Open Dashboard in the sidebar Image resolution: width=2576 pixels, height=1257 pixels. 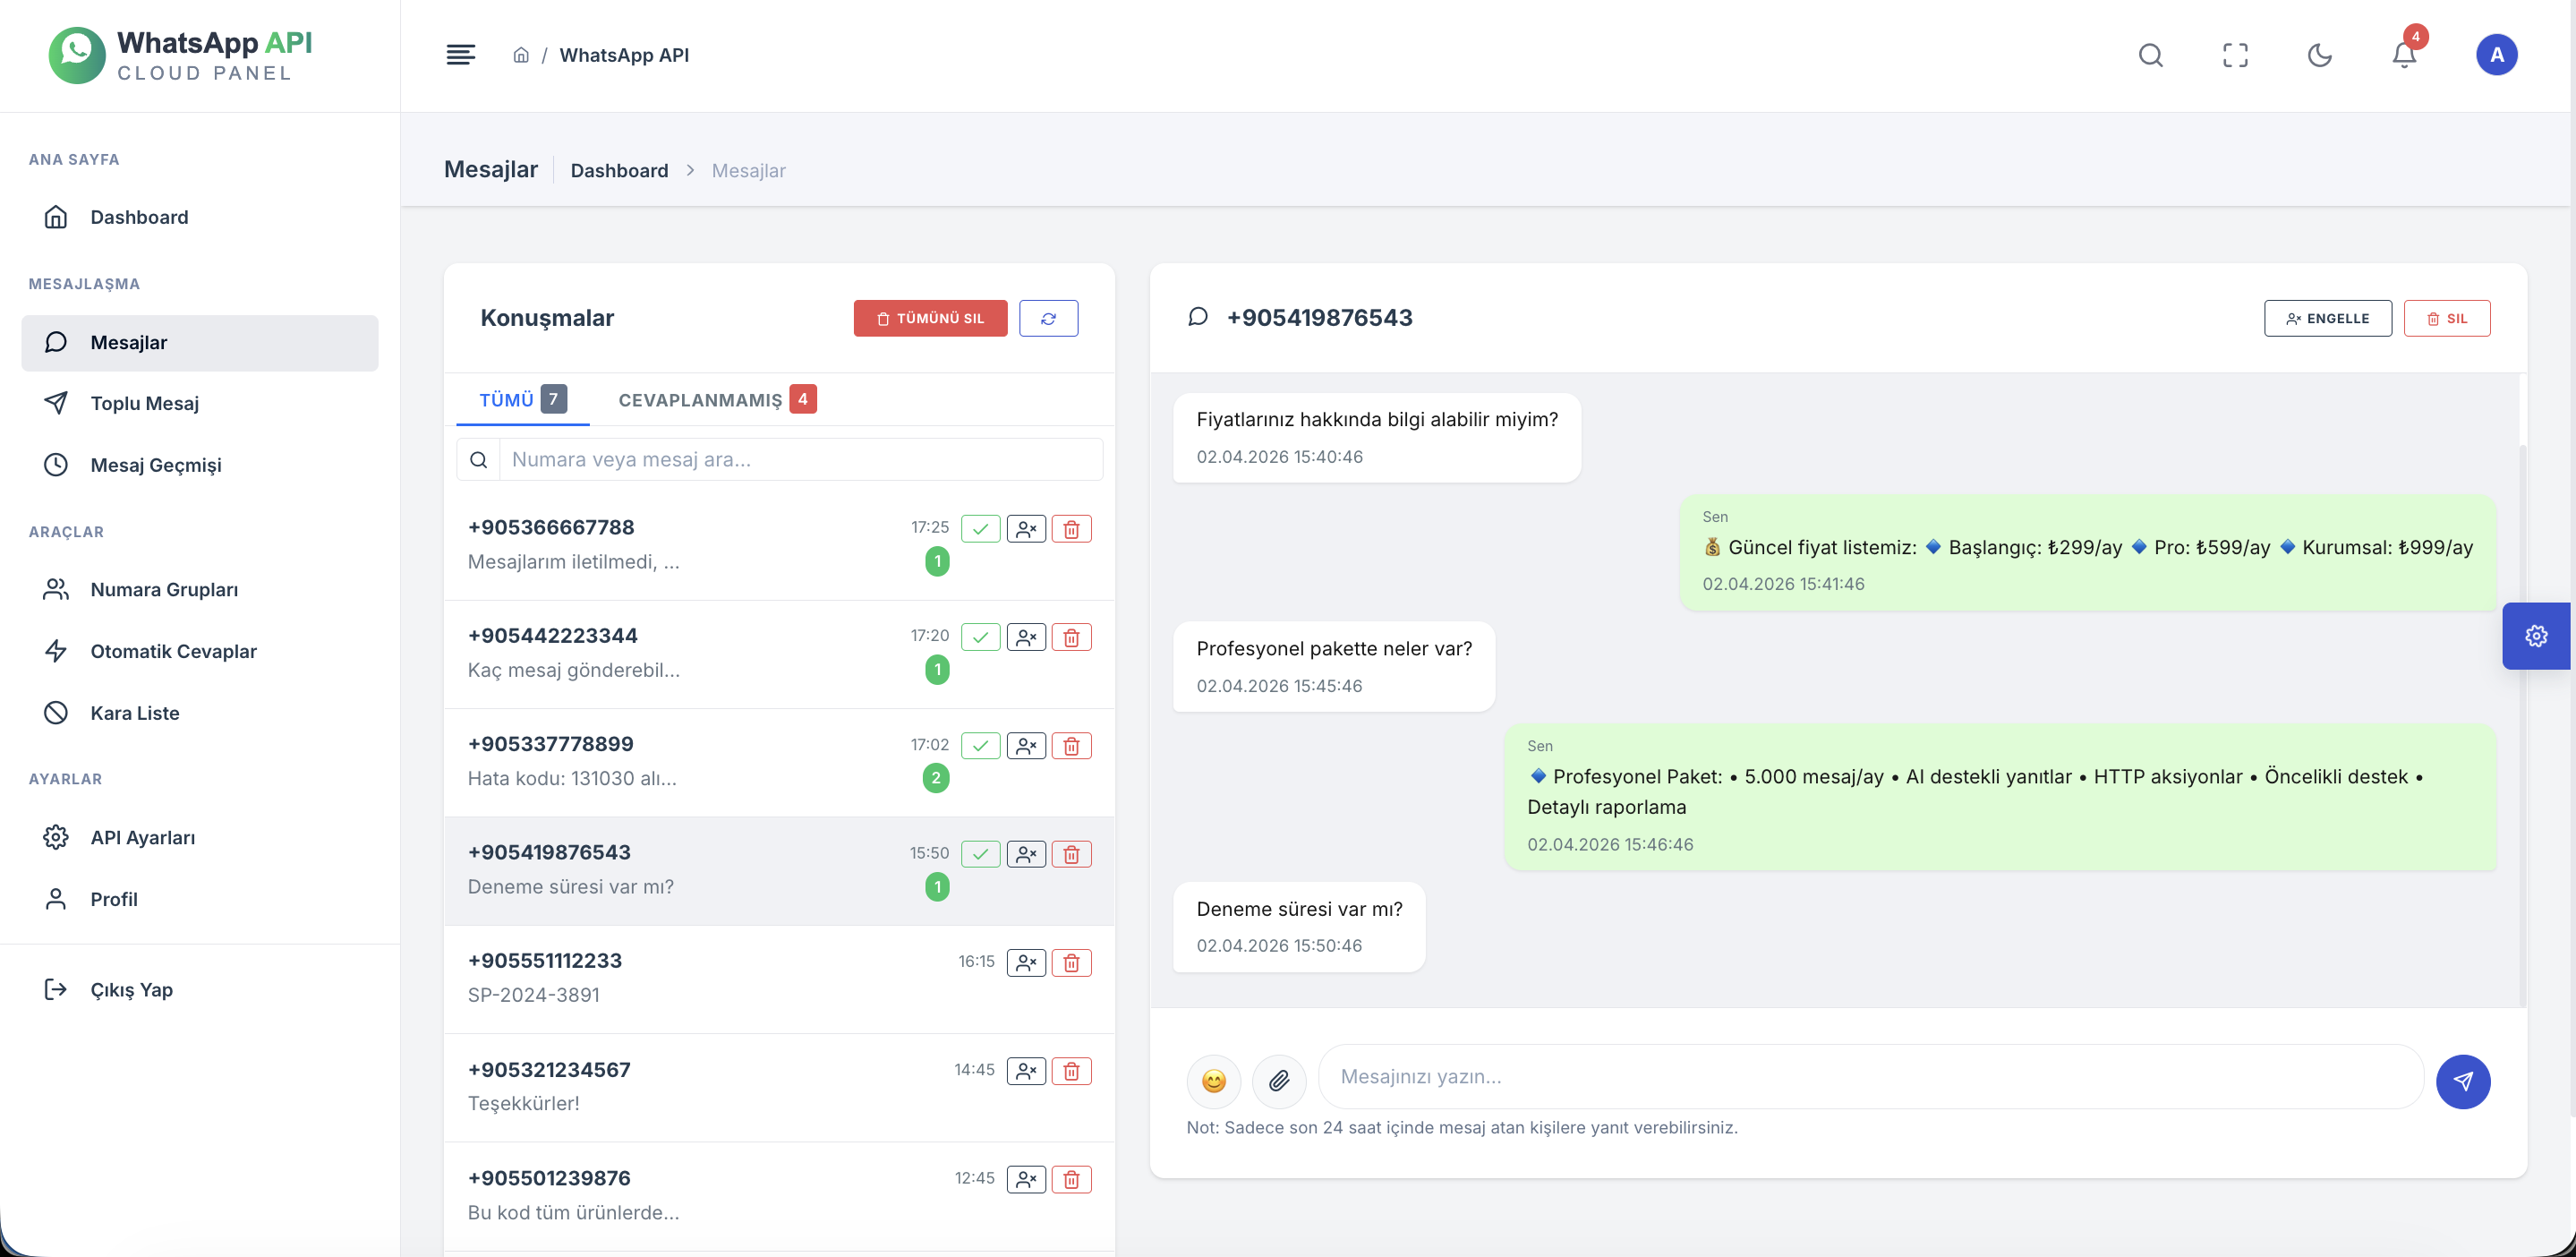click(x=200, y=217)
